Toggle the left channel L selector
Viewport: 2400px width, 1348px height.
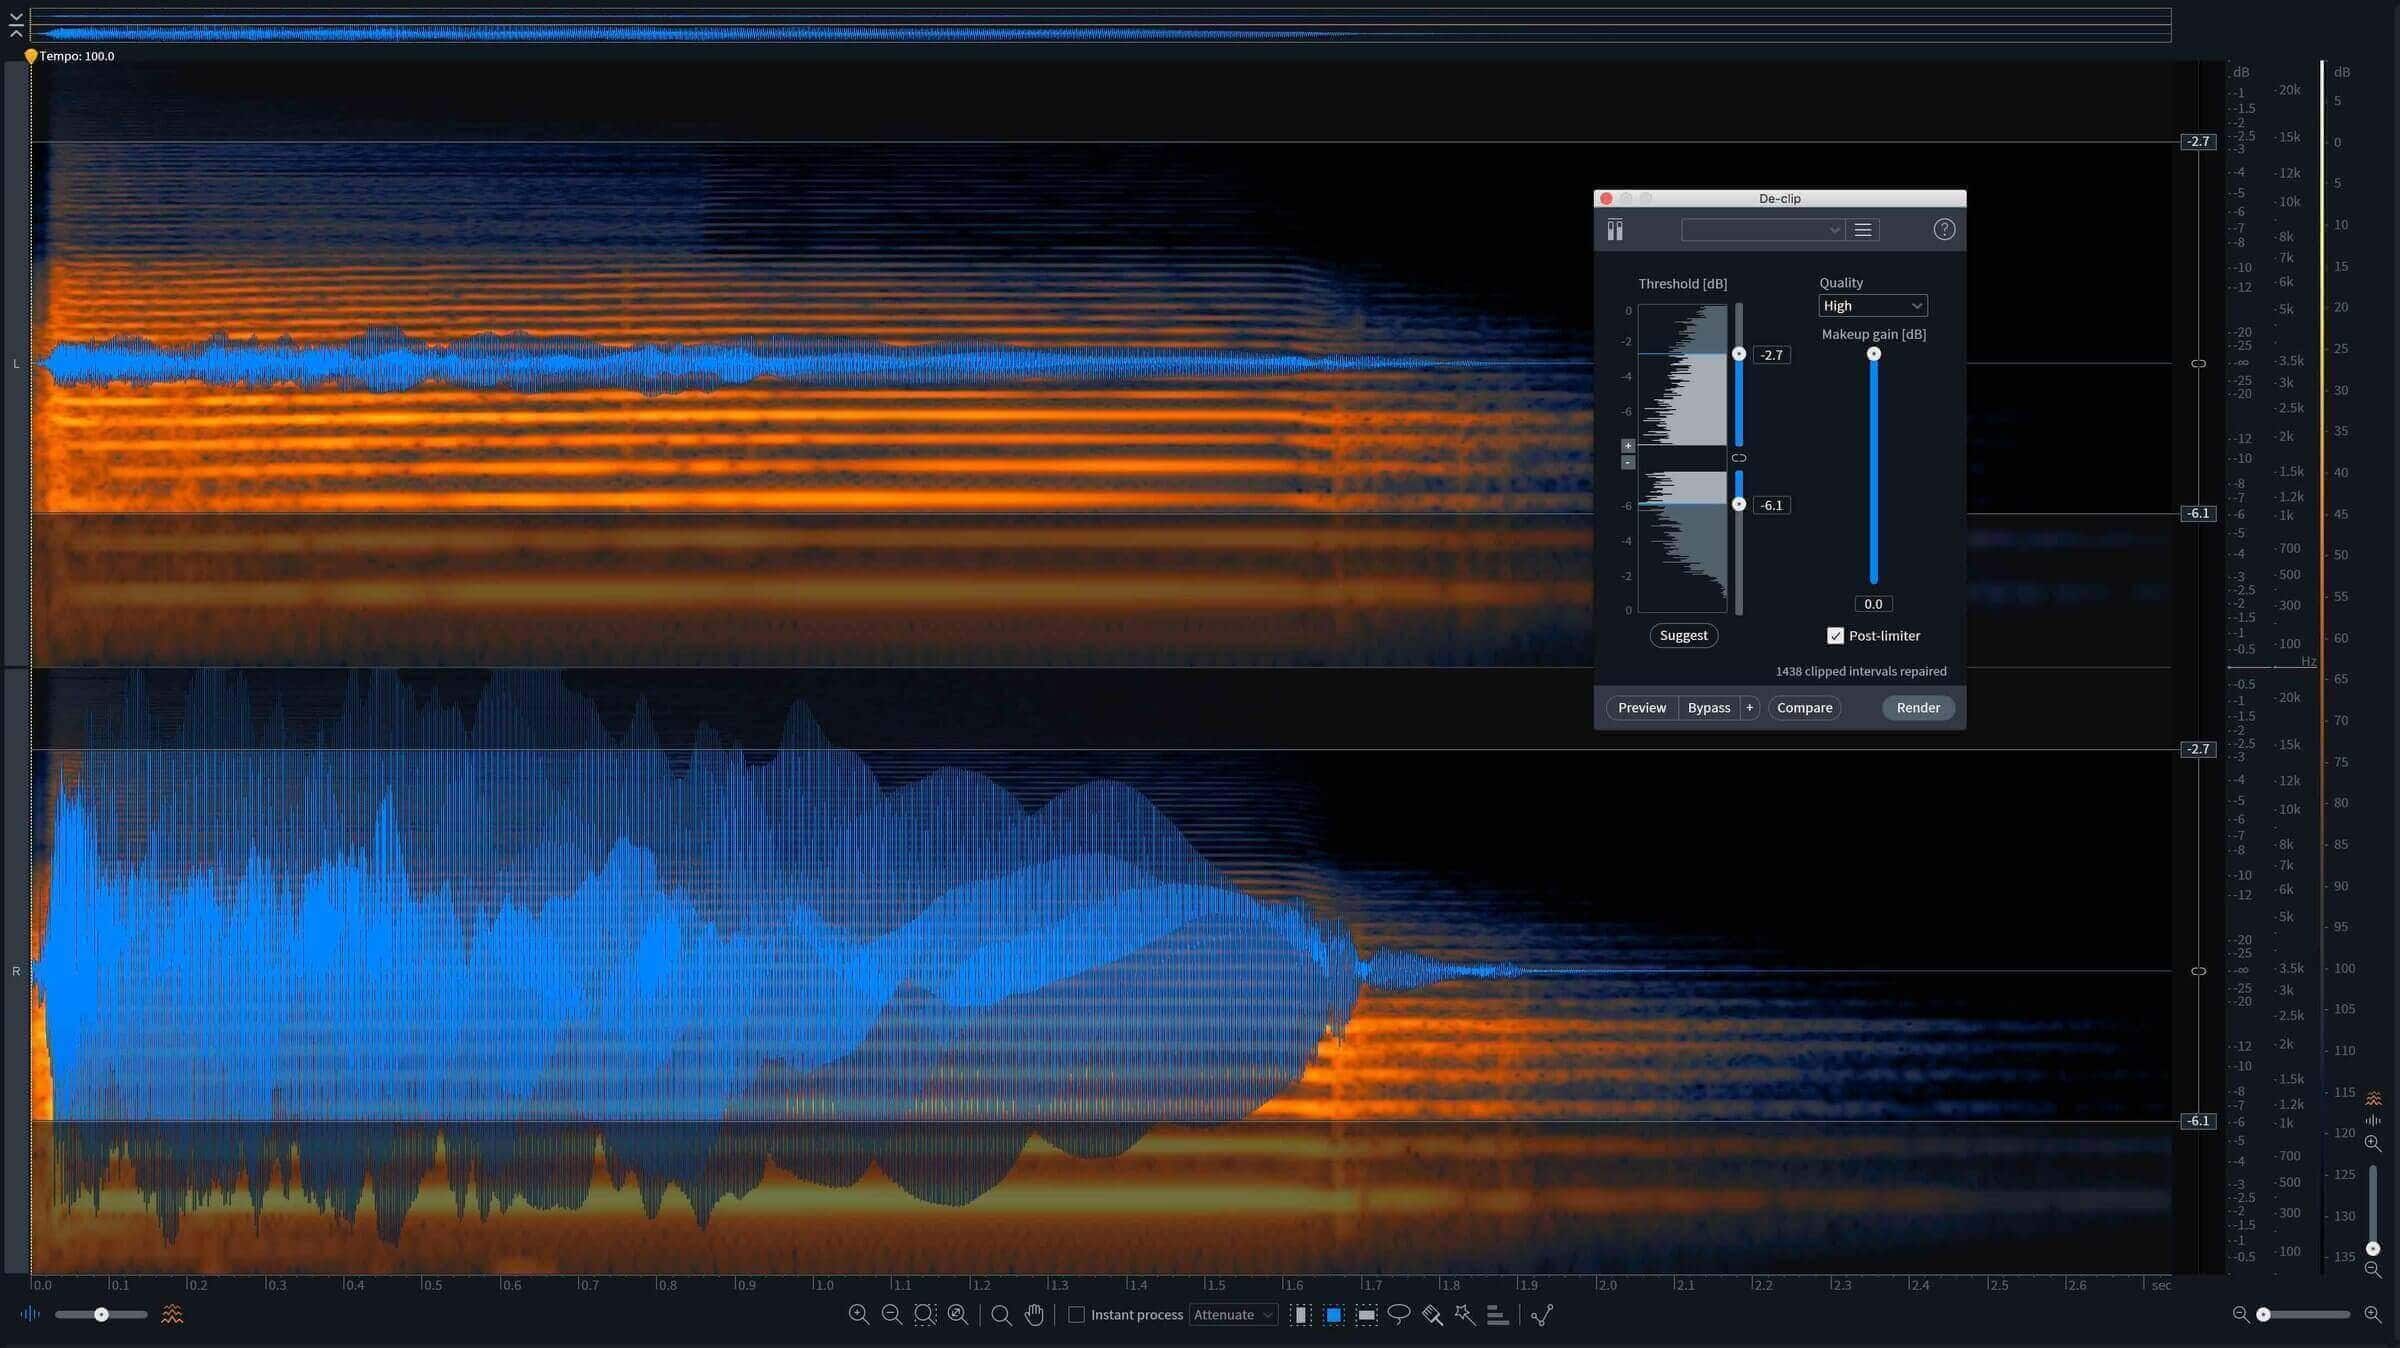(16, 364)
